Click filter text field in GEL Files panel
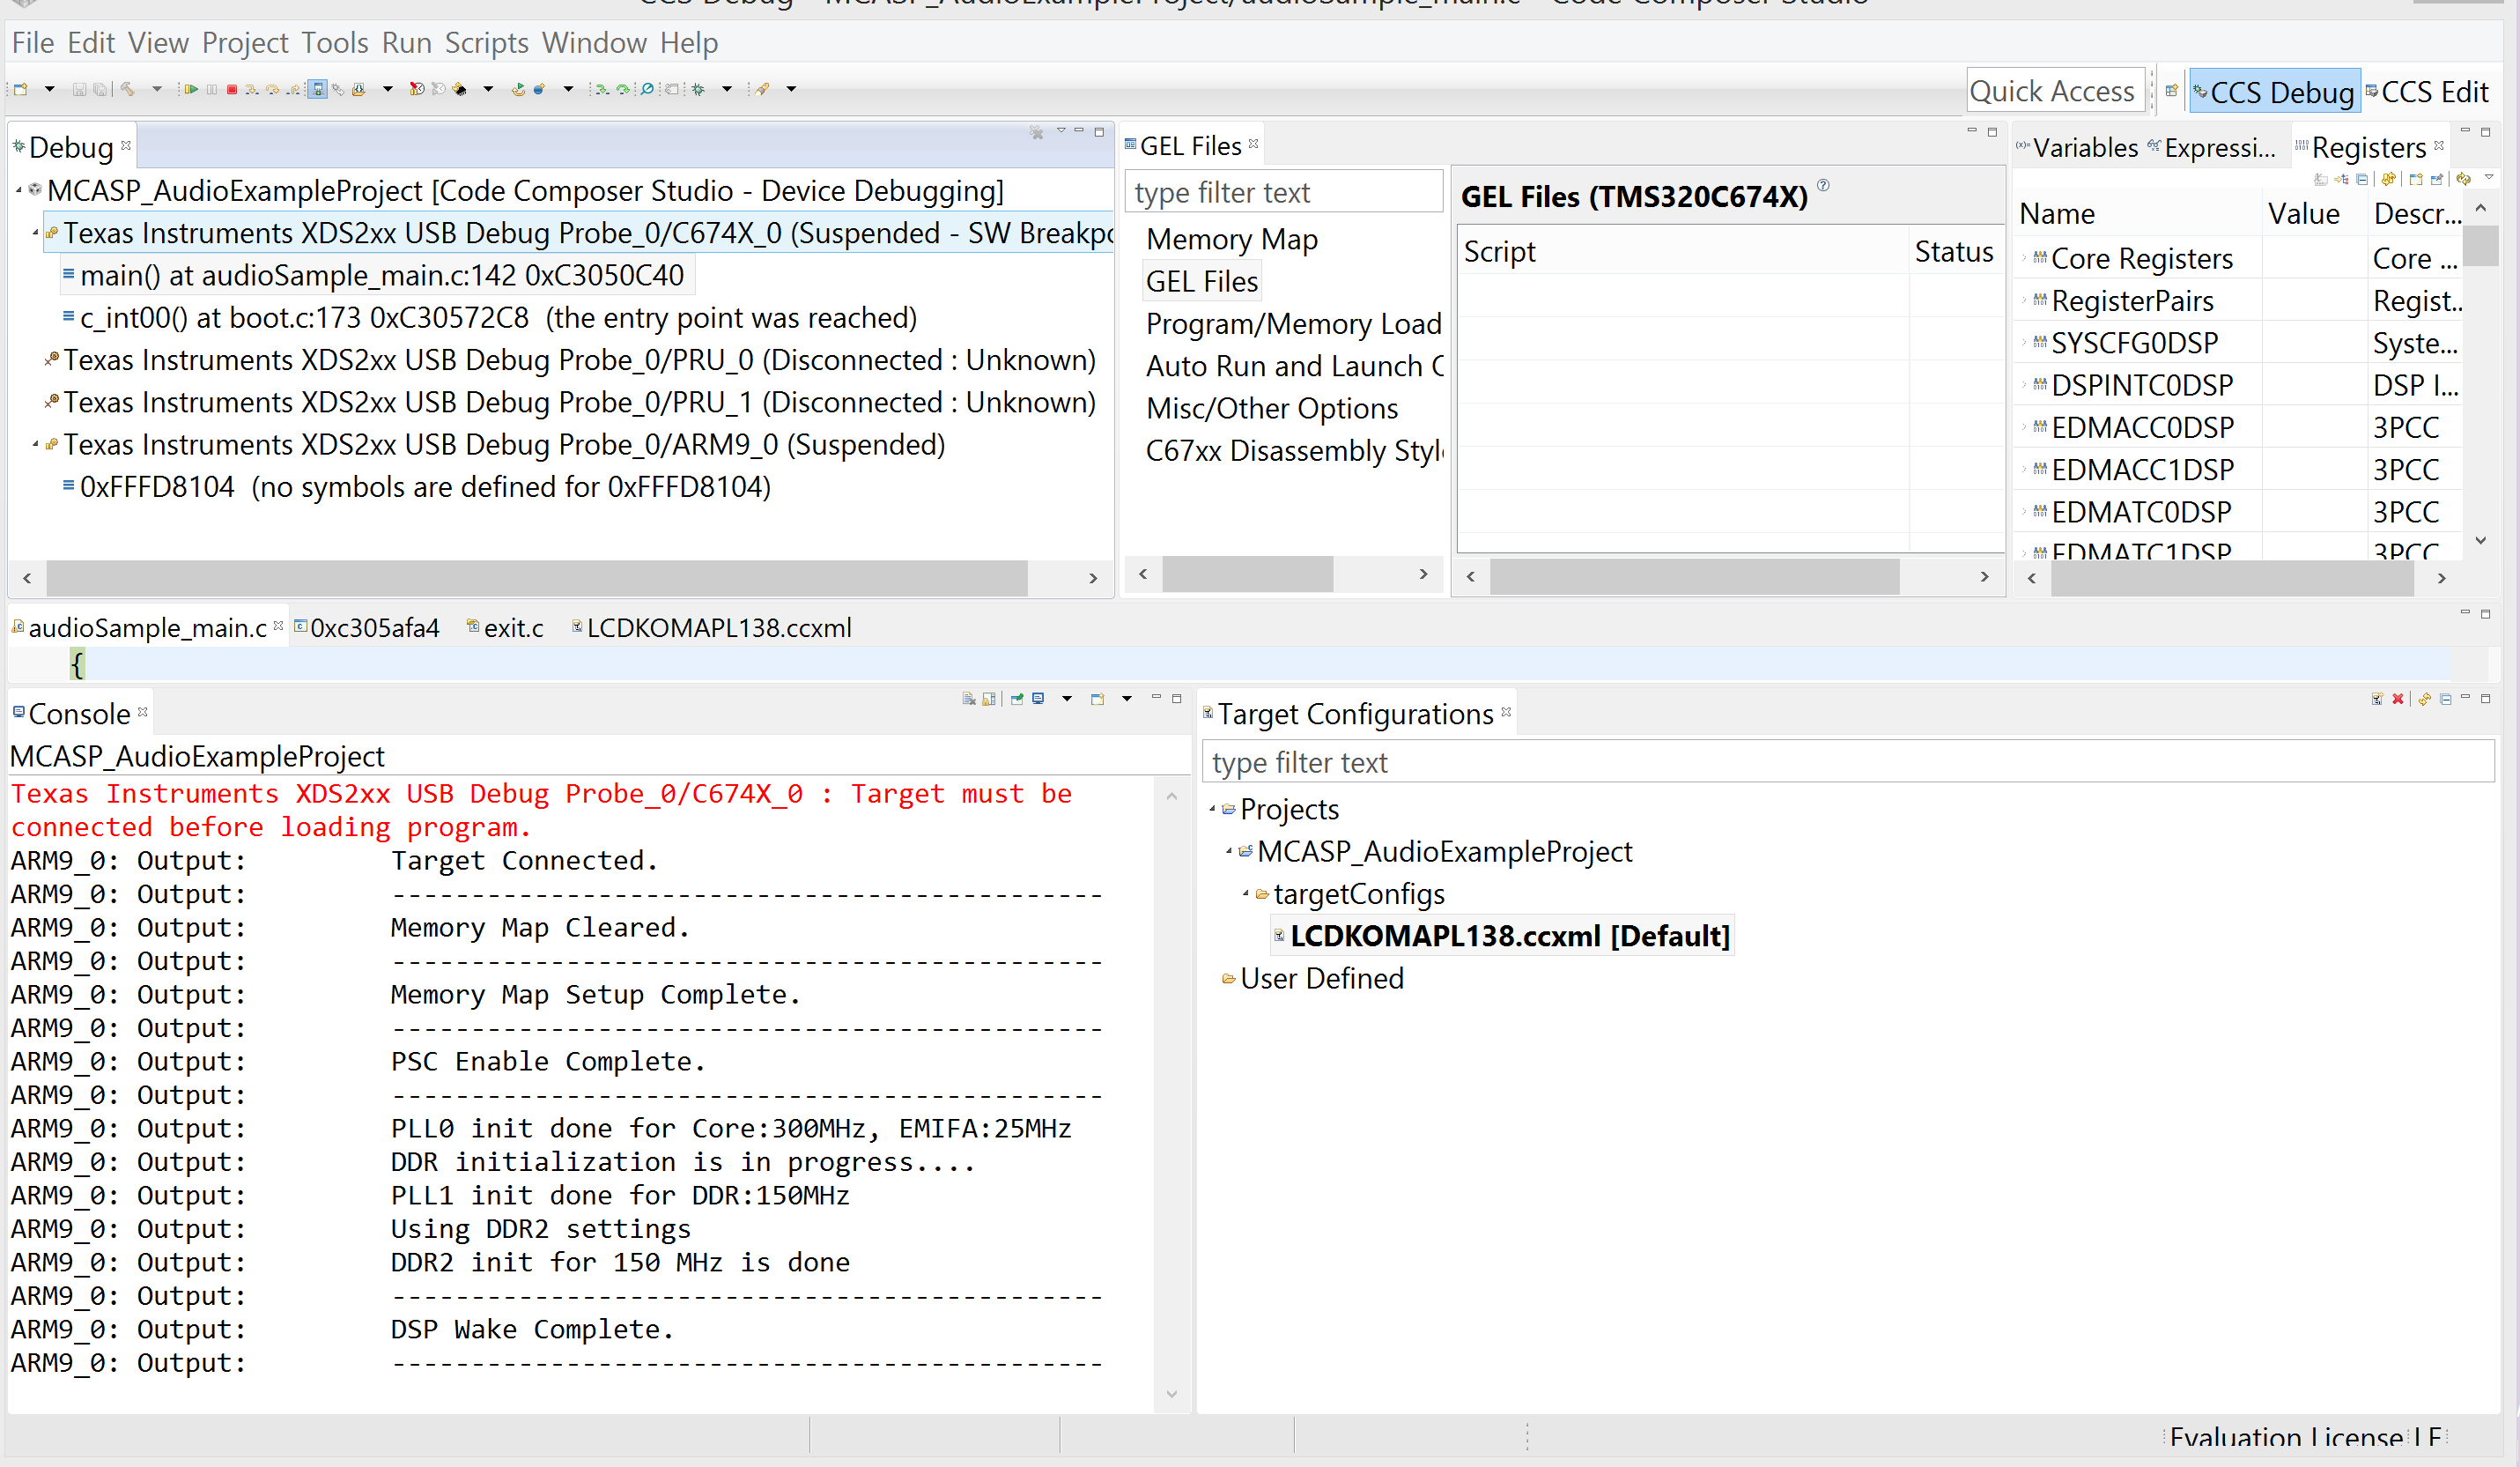This screenshot has width=2520, height=1467. click(x=1284, y=192)
